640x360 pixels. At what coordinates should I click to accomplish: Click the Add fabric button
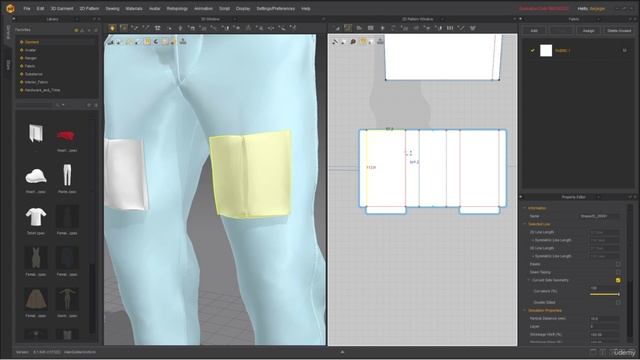[x=534, y=31]
